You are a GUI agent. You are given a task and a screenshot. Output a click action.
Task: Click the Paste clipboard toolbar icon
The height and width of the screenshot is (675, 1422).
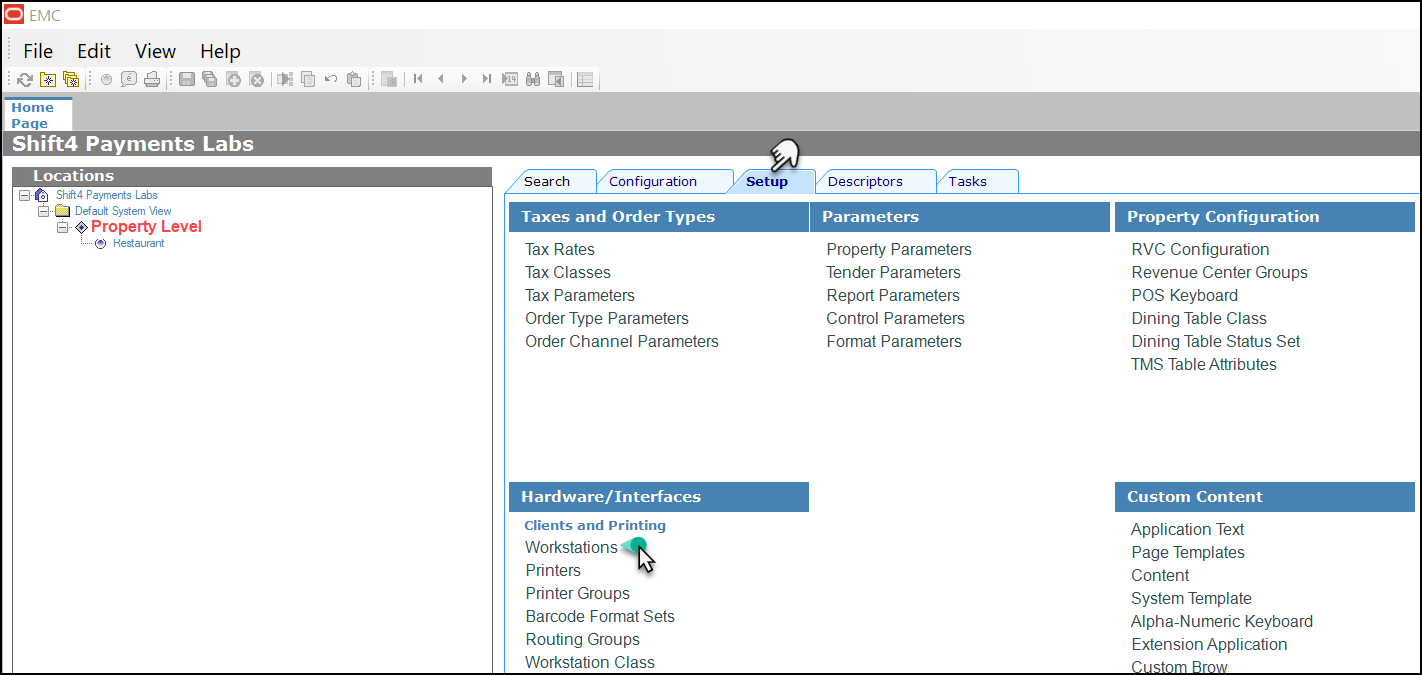pos(354,80)
